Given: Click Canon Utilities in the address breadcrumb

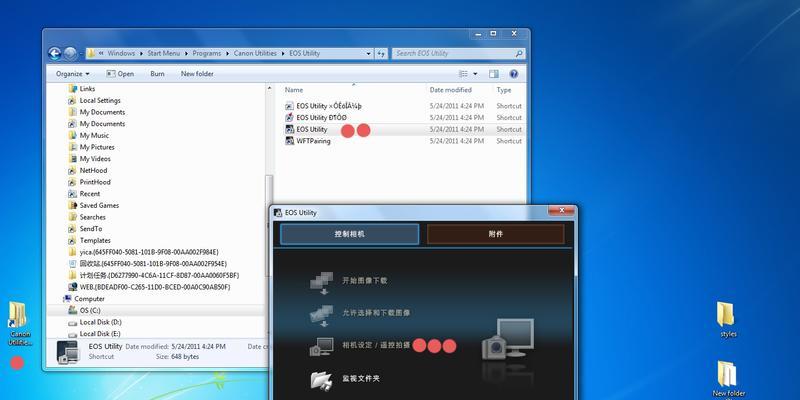Looking at the screenshot, I should tap(255, 53).
